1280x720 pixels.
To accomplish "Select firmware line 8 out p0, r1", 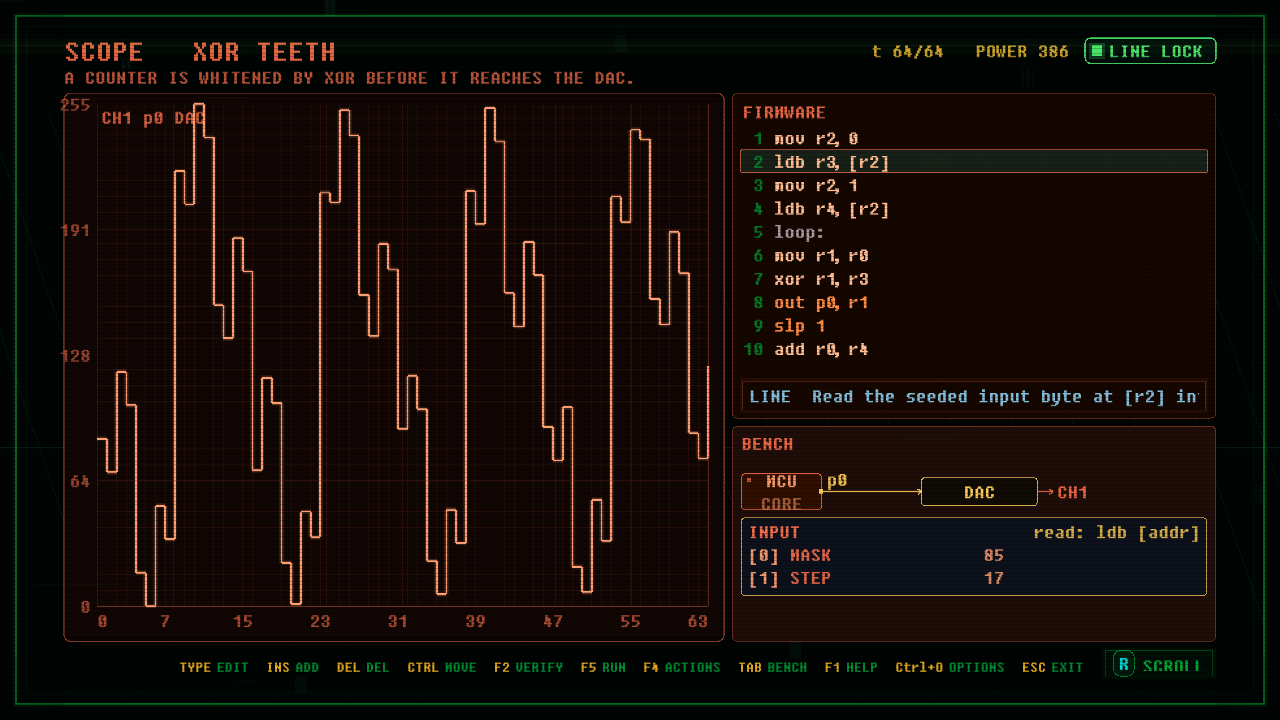I will point(973,303).
